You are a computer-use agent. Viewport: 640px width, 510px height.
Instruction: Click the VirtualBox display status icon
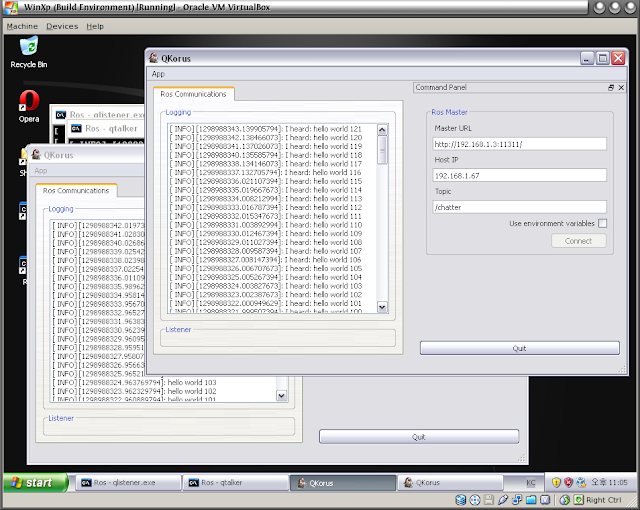pos(545,500)
